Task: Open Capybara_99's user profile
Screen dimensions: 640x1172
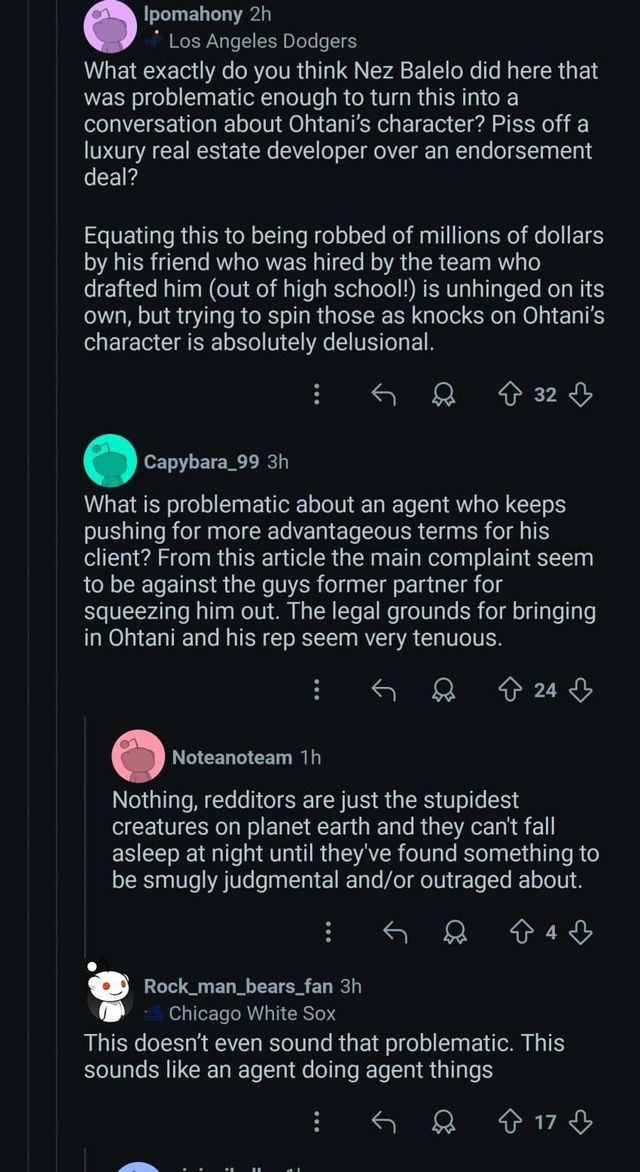Action: coord(201,462)
